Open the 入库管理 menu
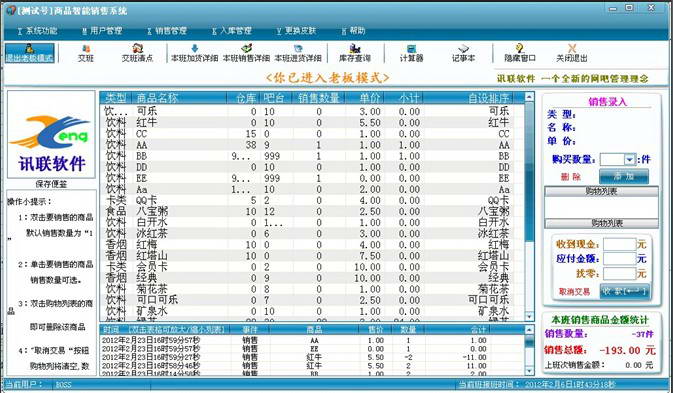The width and height of the screenshot is (673, 393). (232, 31)
